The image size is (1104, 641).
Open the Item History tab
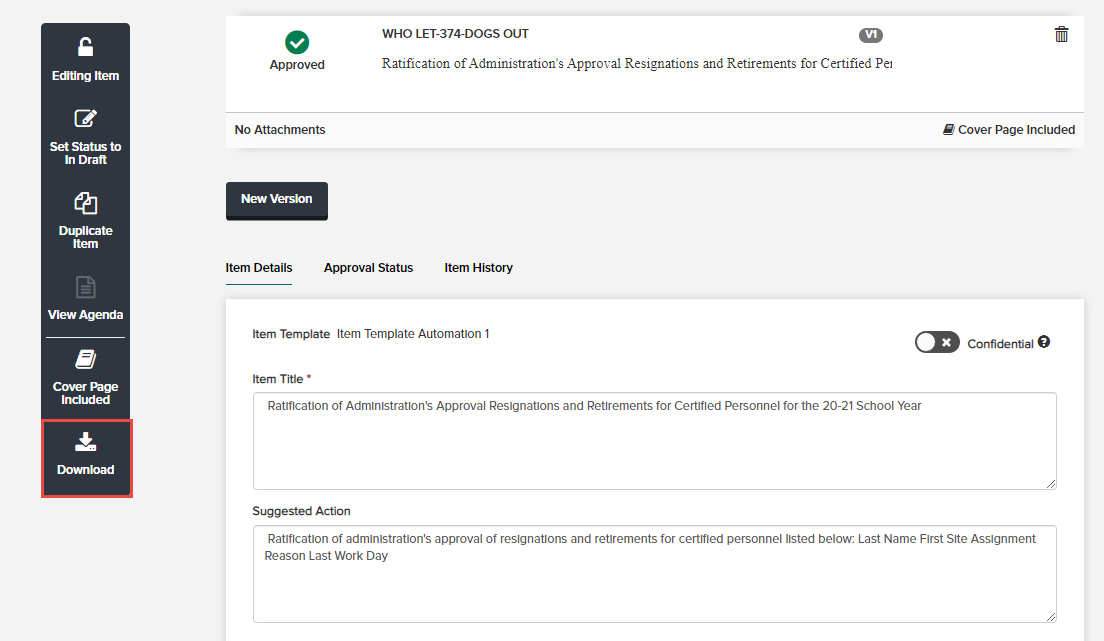[479, 268]
